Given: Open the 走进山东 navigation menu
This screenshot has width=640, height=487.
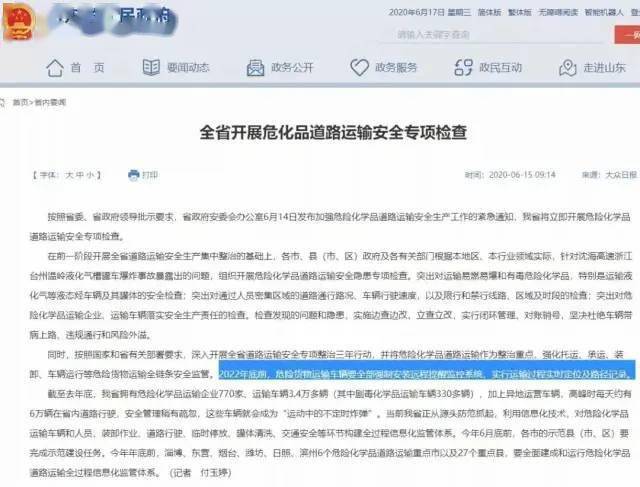Looking at the screenshot, I should point(604,68).
